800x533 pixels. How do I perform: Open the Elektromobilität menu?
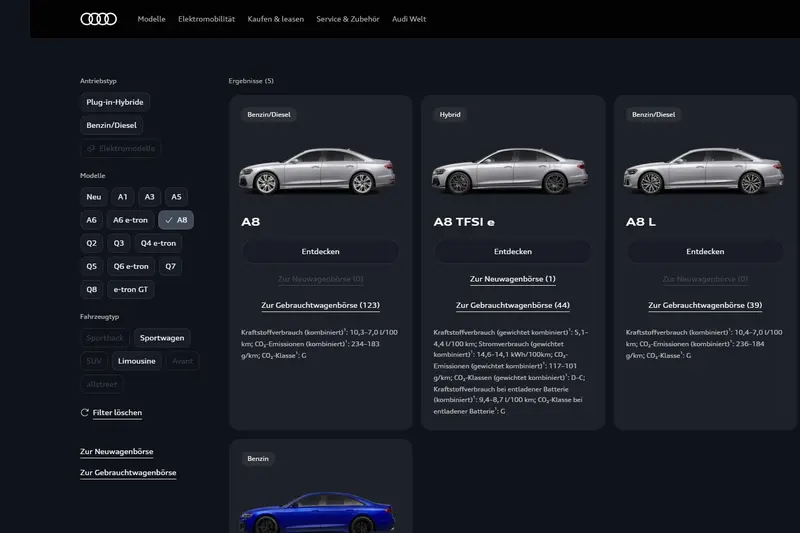point(206,19)
